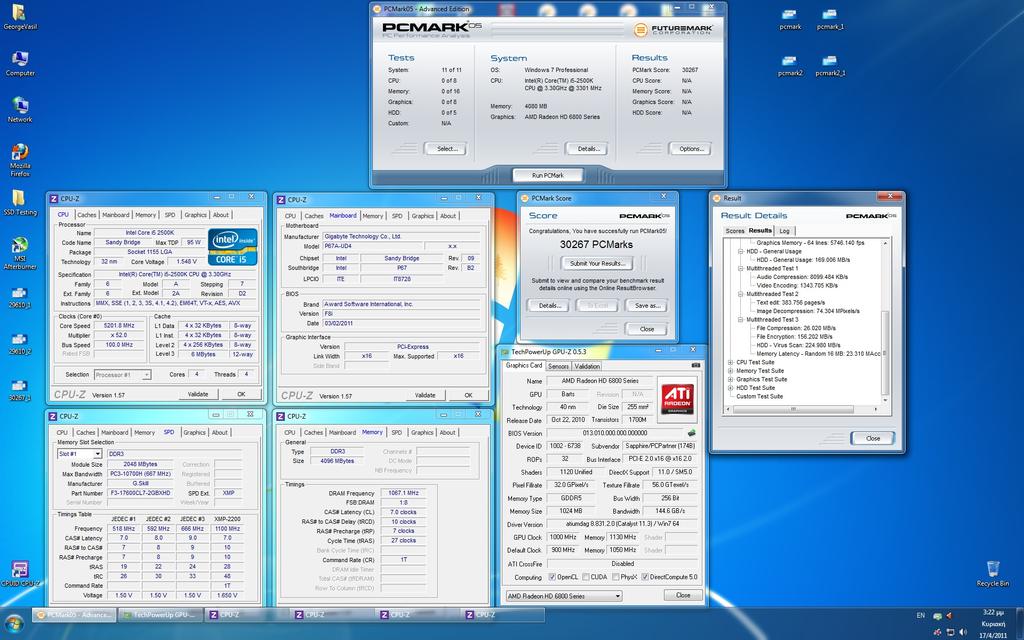The height and width of the screenshot is (640, 1024).
Task: Switch to the Scores tab in Result Details
Action: click(735, 231)
